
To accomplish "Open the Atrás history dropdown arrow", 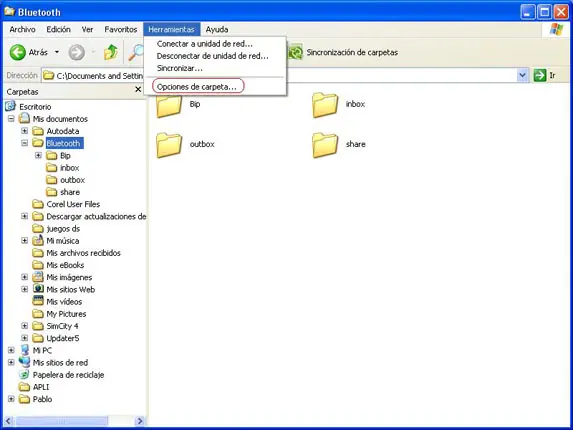I will (x=57, y=52).
